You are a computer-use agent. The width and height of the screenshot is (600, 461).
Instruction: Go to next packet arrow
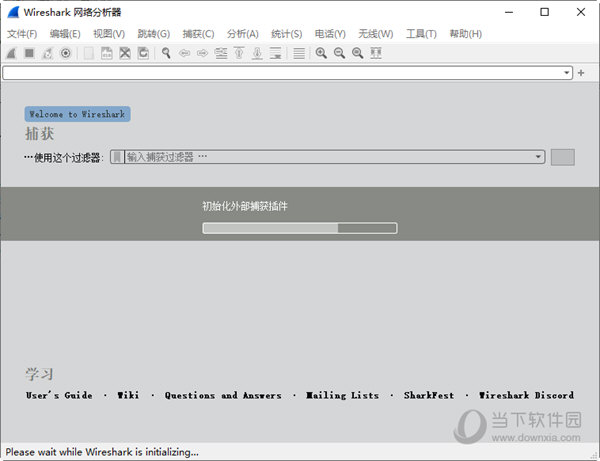[x=202, y=53]
